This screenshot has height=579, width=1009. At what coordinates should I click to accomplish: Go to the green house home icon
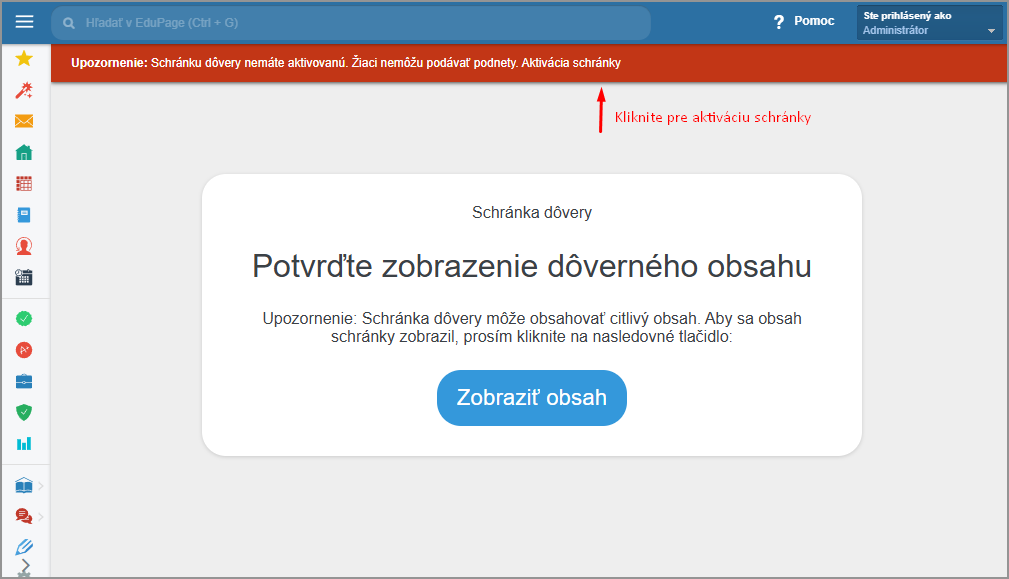(x=24, y=152)
